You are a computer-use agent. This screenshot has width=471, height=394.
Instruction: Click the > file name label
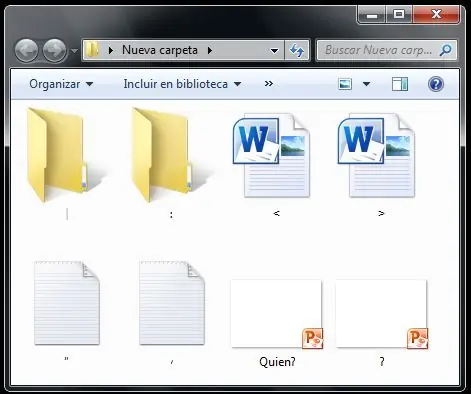(381, 213)
